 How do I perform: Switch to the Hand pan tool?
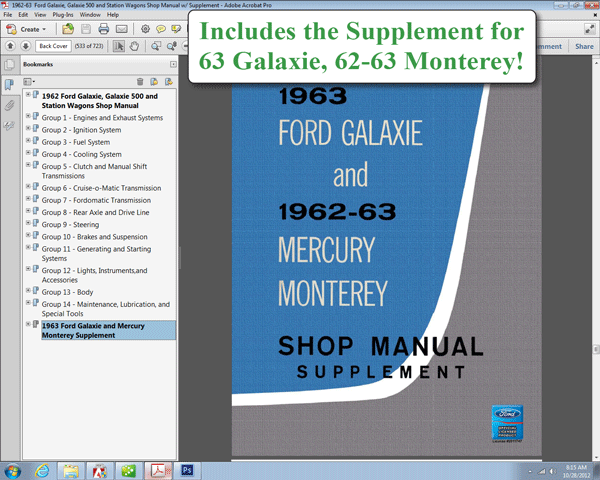tap(134, 46)
